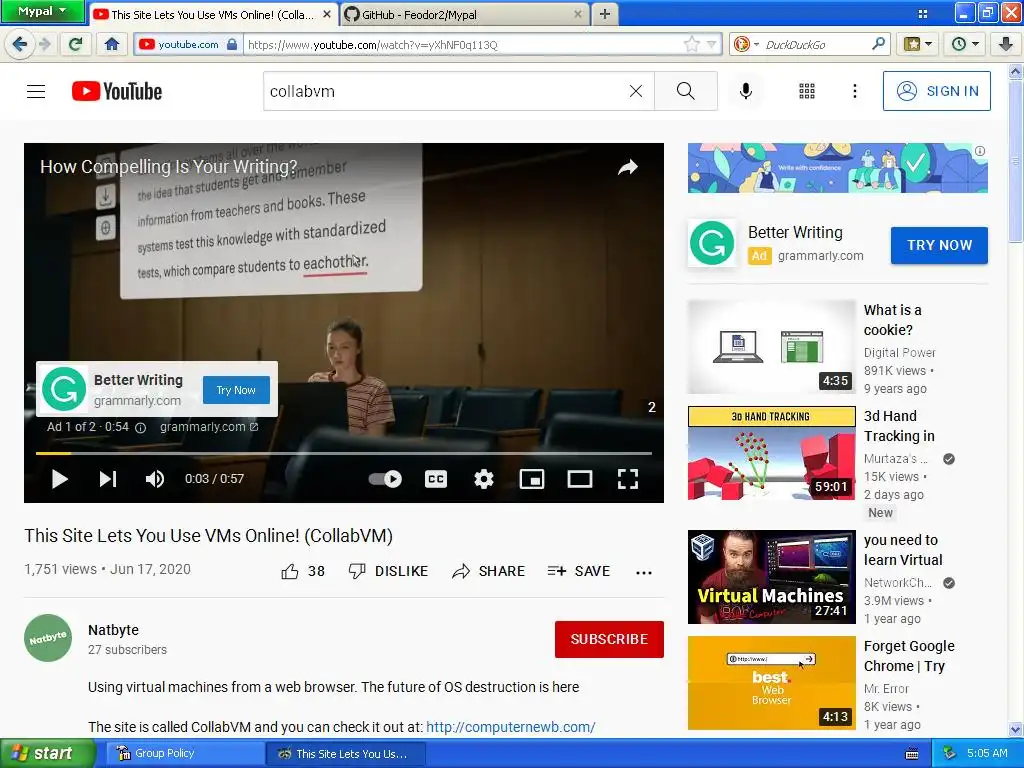The image size is (1024, 768).
Task: Open the YouTube hamburger guide menu
Action: click(x=36, y=91)
